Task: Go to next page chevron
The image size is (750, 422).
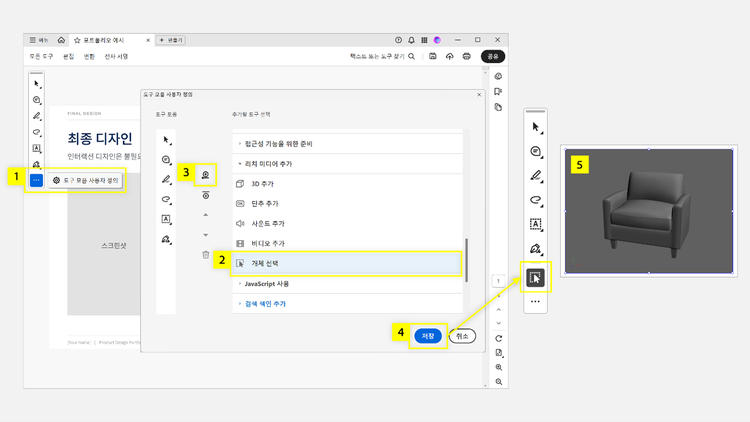Action: 498,323
